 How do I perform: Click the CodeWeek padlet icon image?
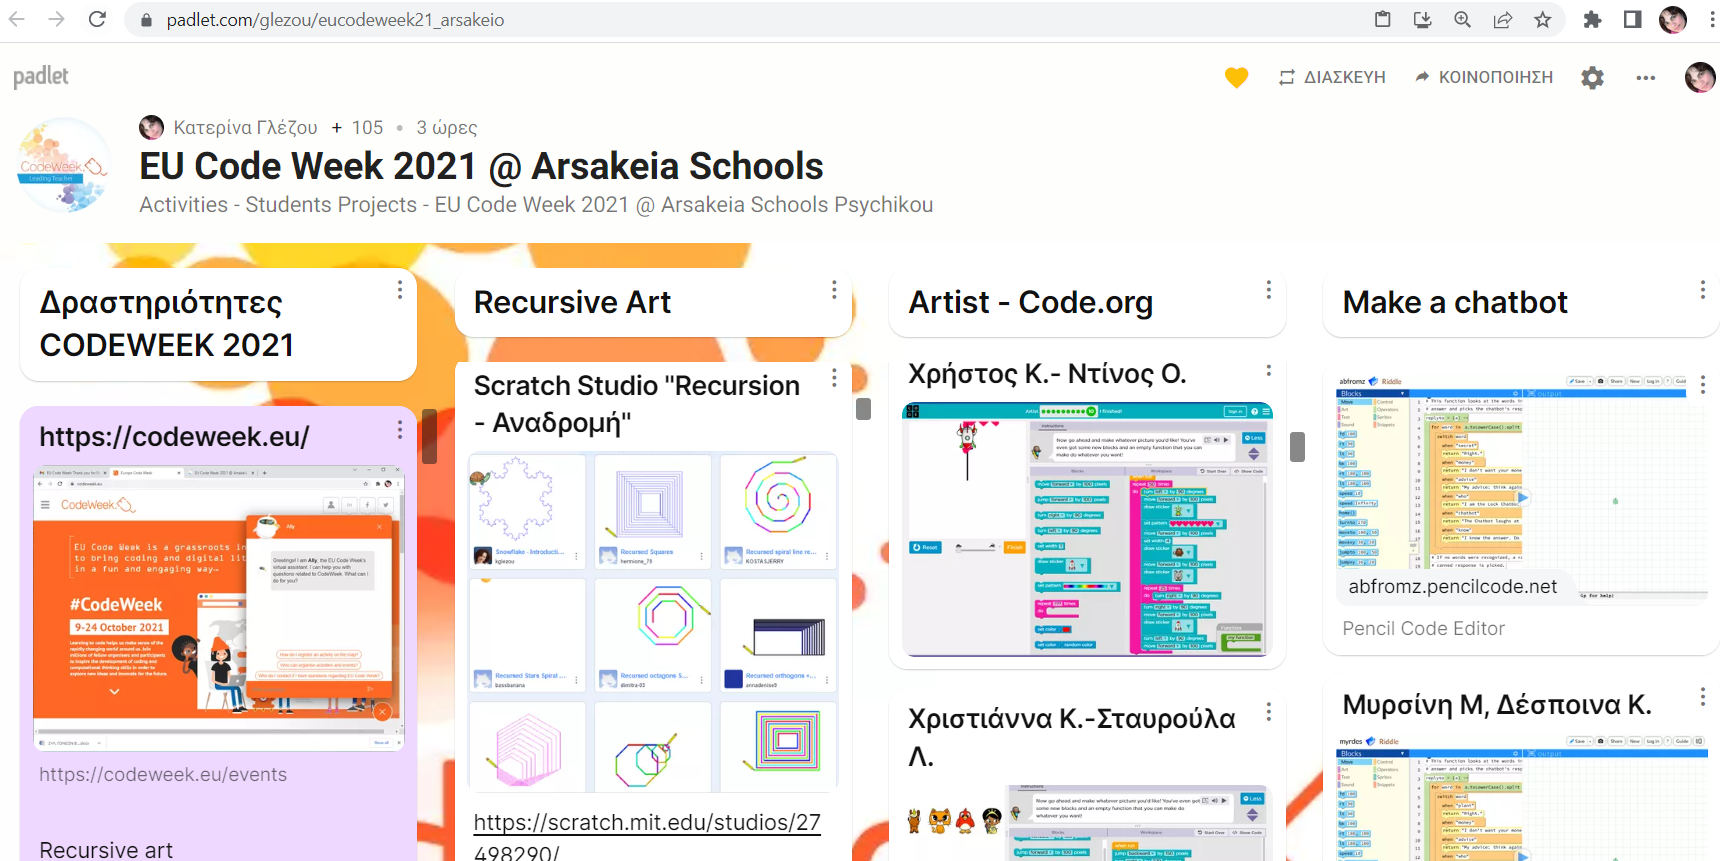[x=63, y=165]
